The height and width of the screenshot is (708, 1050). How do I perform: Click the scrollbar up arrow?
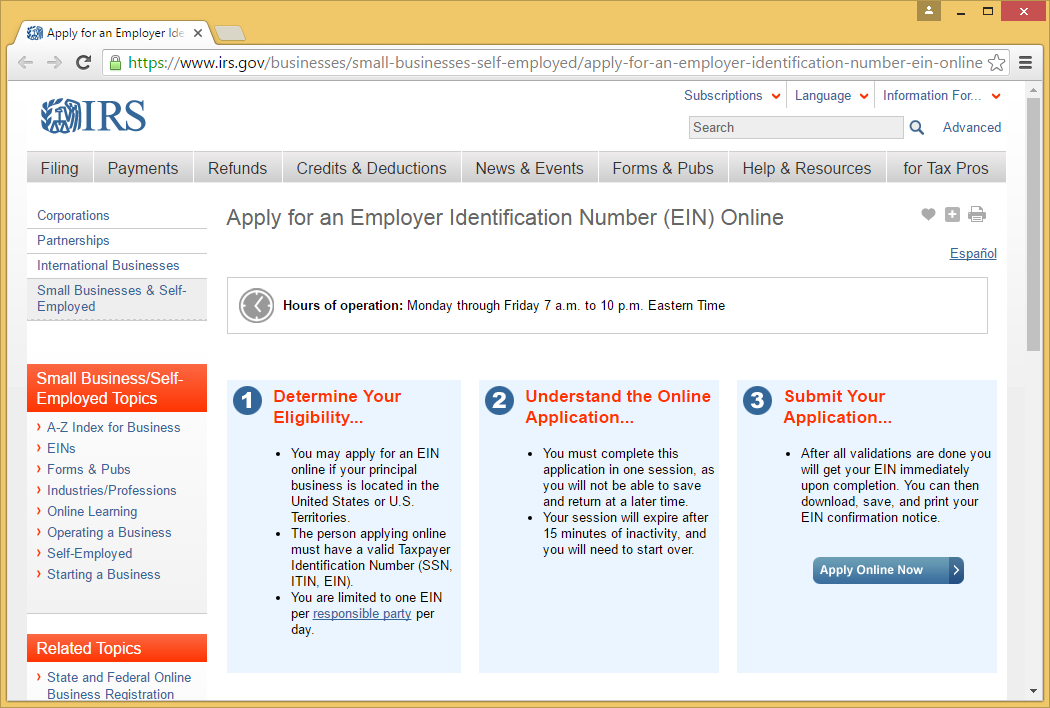point(1033,90)
